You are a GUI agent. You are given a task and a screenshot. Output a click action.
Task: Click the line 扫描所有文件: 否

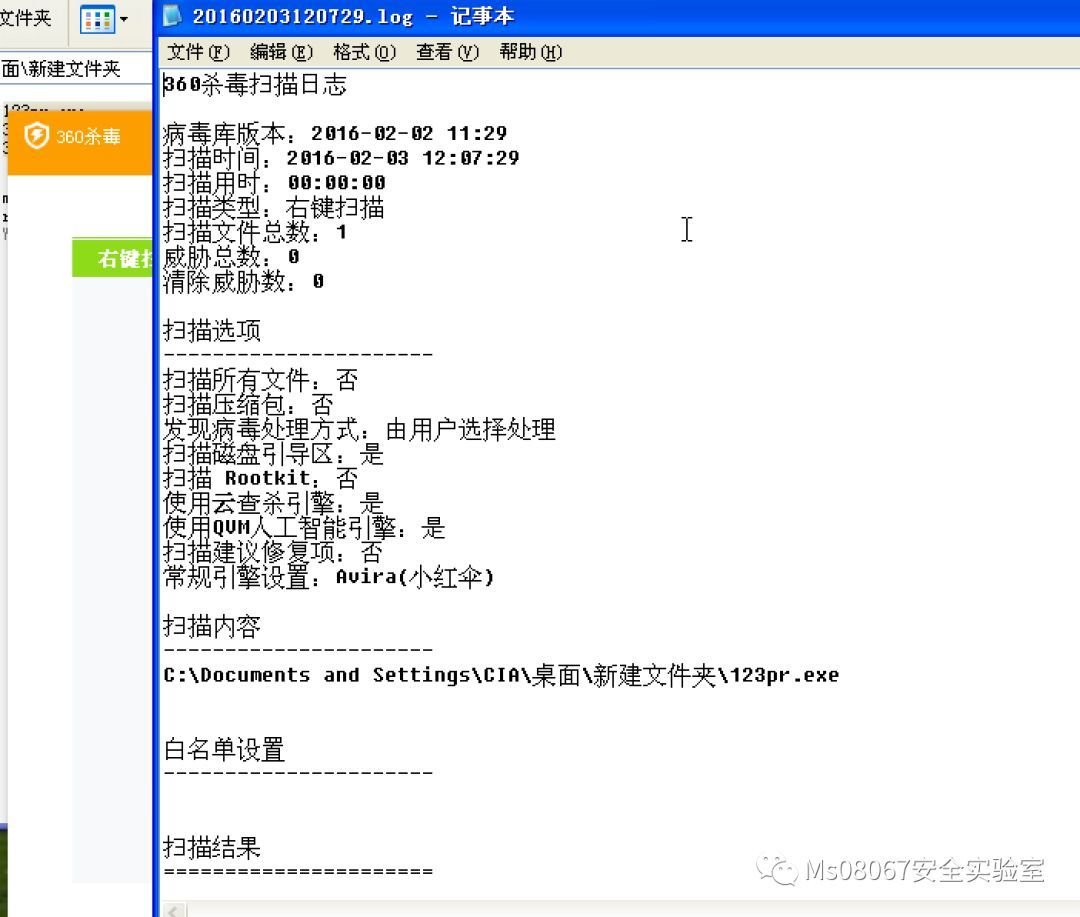click(260, 380)
